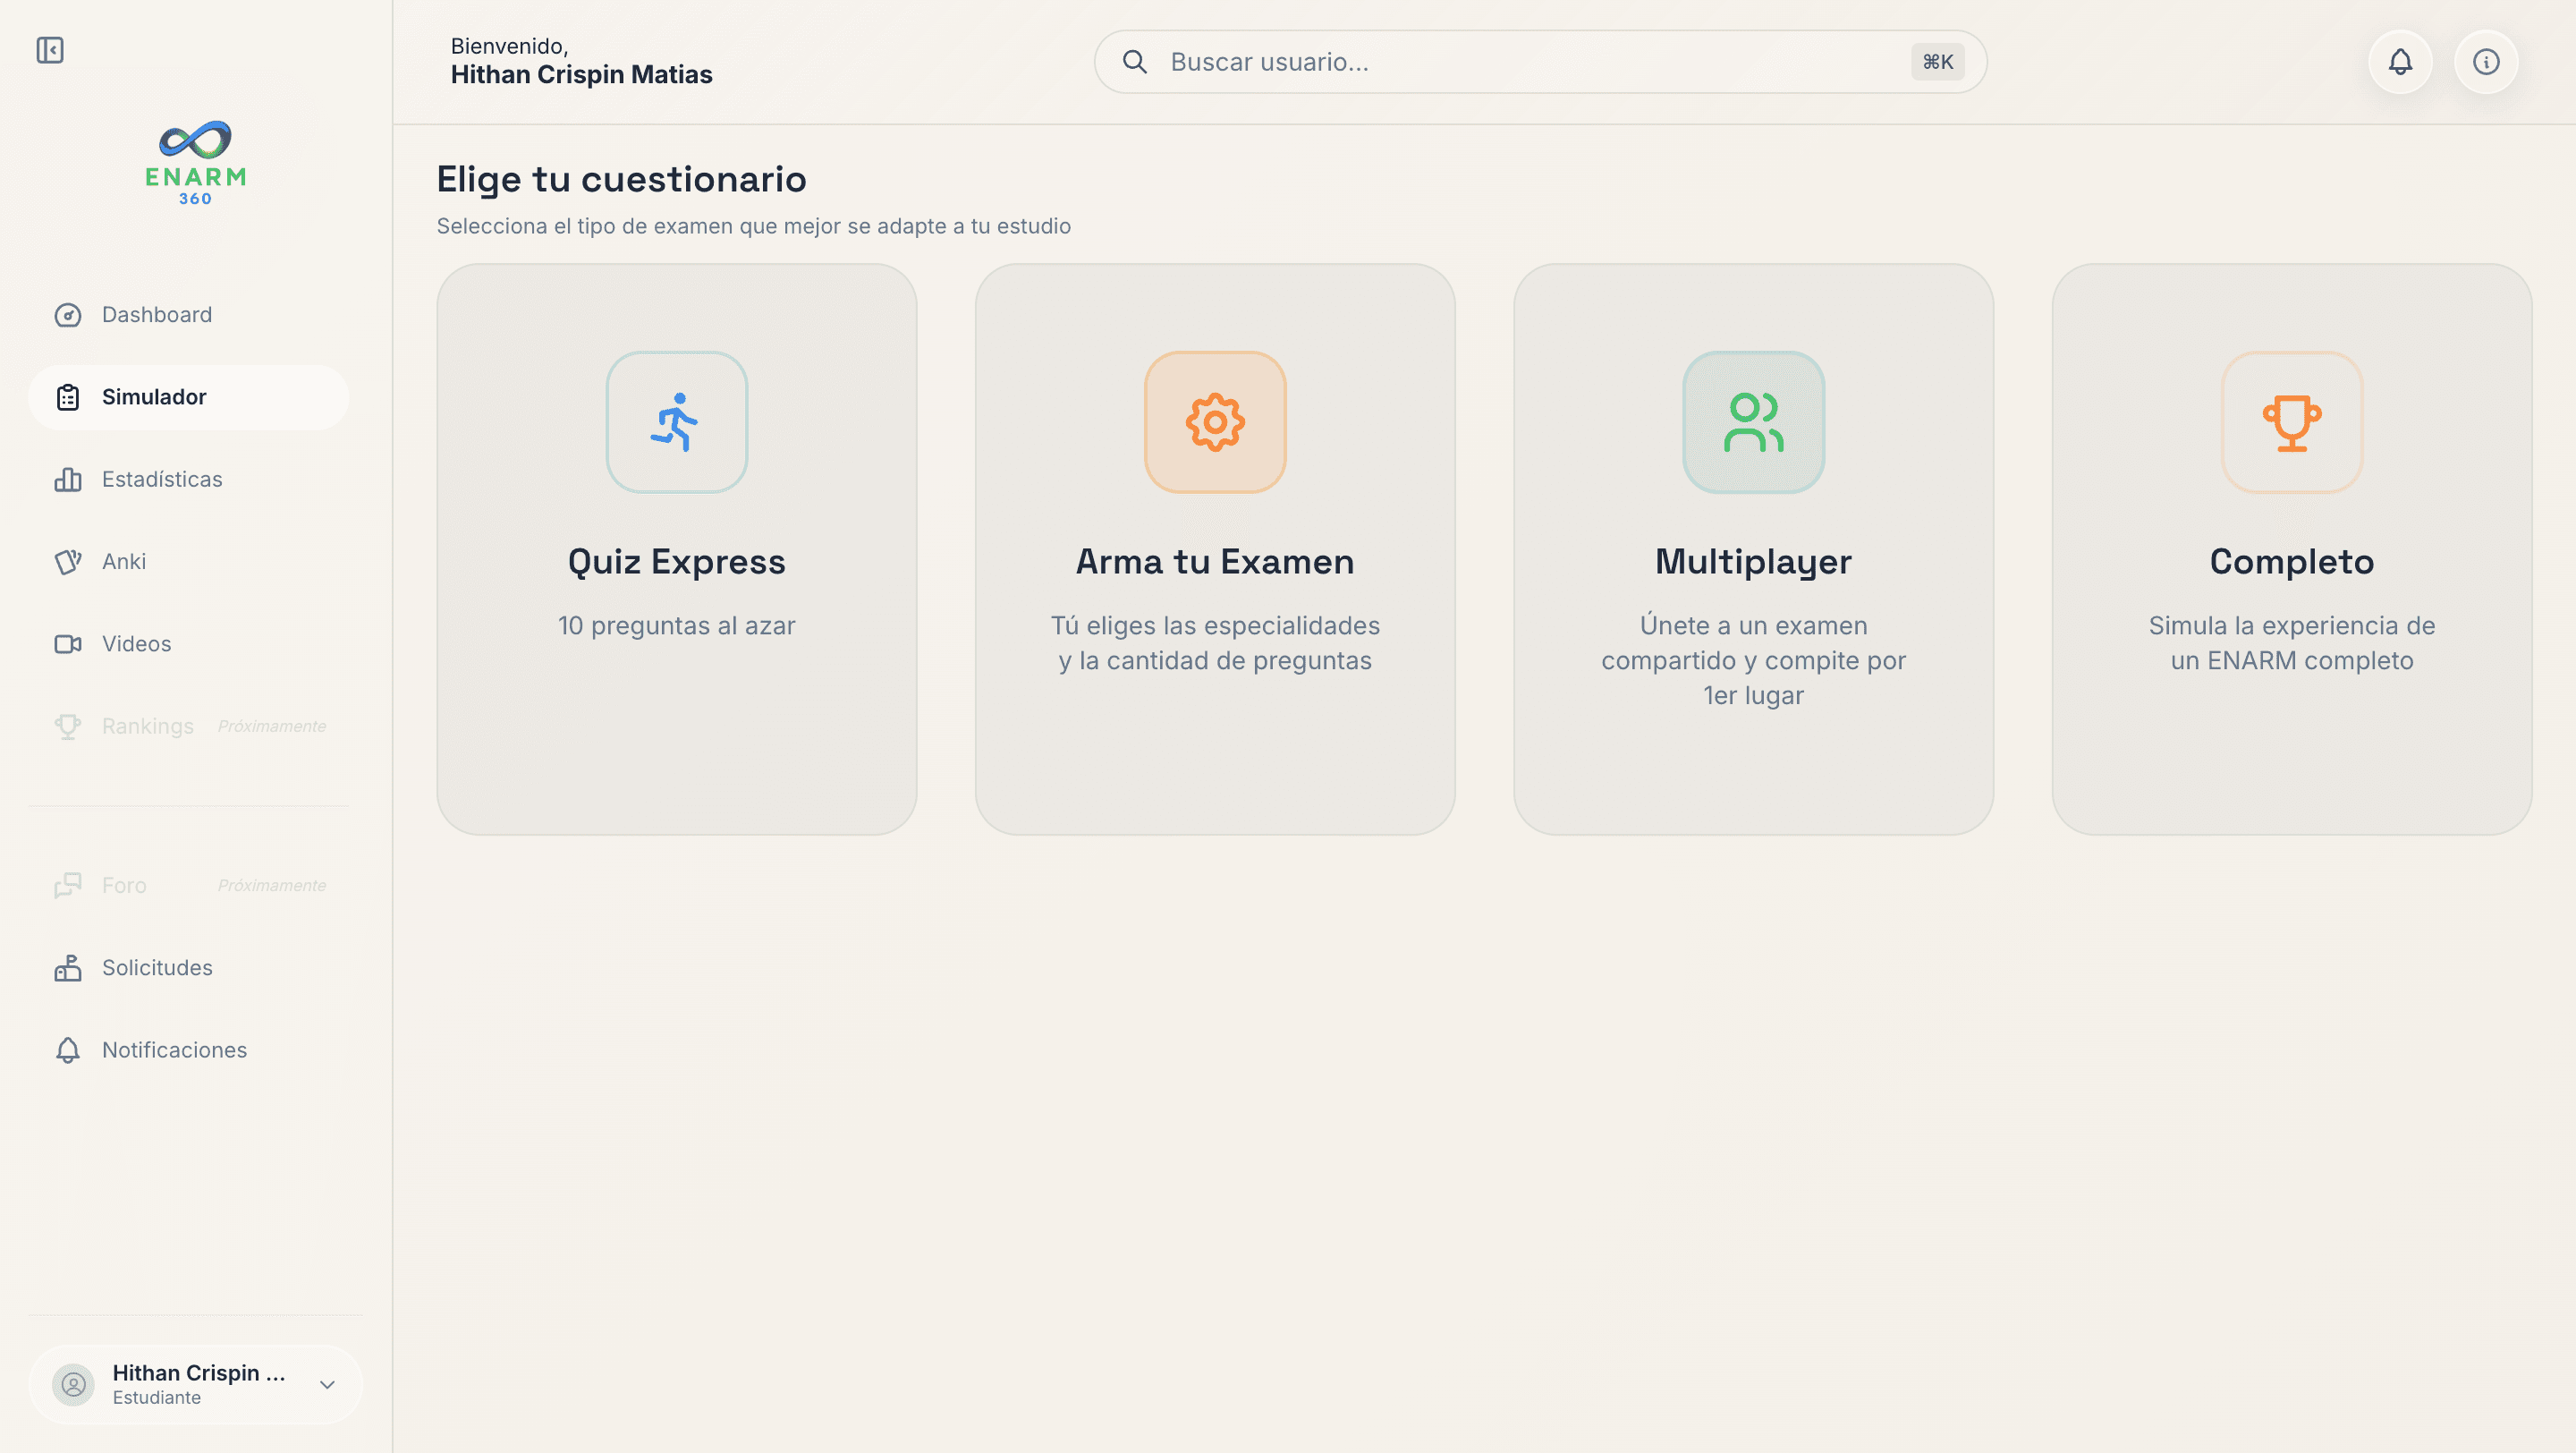Click the header name 'Hithan Crispin Matias'

pos(581,75)
